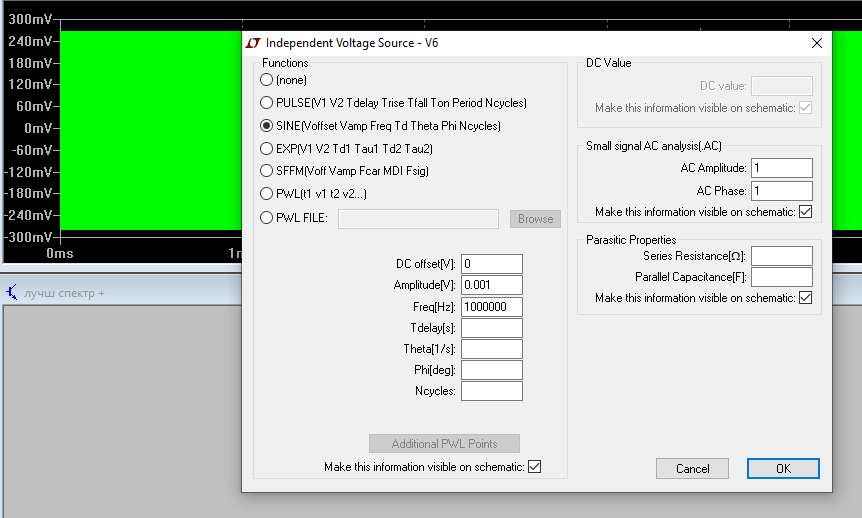Click the AC Amplitude input field
862x518 pixels.
click(782, 168)
